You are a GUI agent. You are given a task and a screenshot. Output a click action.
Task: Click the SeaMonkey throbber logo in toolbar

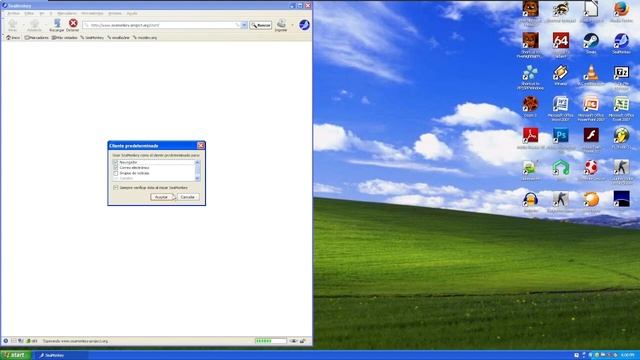click(304, 25)
